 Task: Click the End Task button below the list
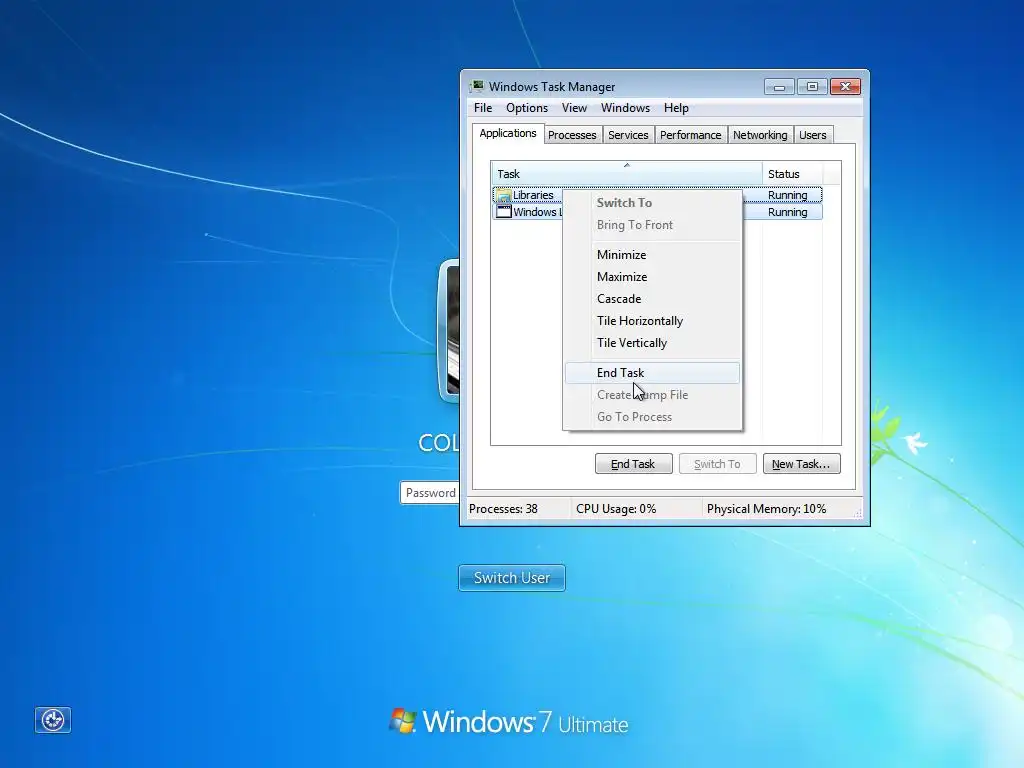(x=633, y=464)
